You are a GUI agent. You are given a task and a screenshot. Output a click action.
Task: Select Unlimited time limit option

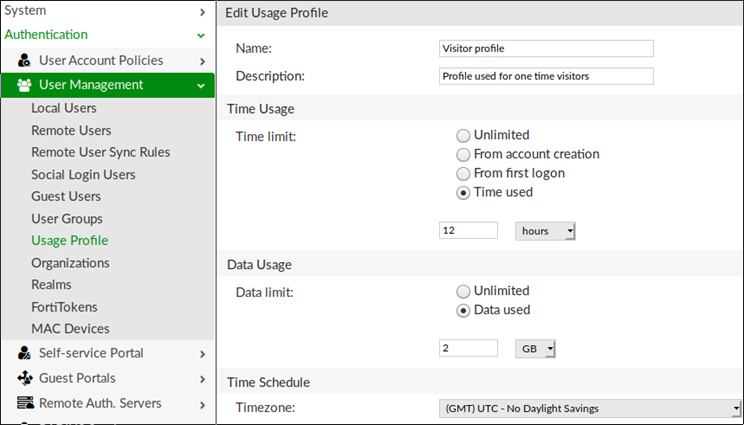click(x=463, y=135)
